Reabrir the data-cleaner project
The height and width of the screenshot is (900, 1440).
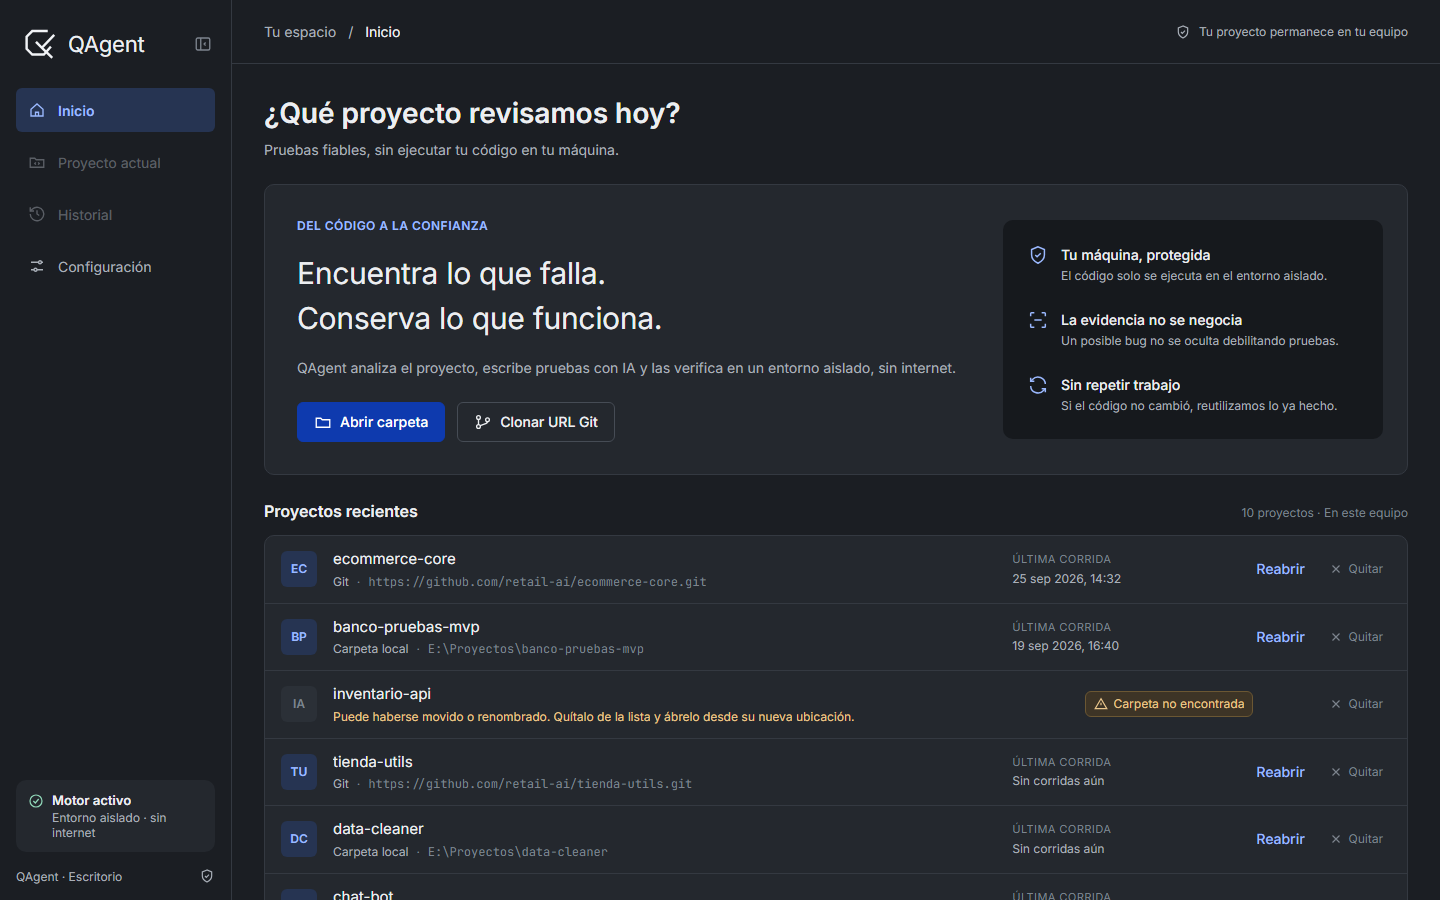(x=1280, y=839)
